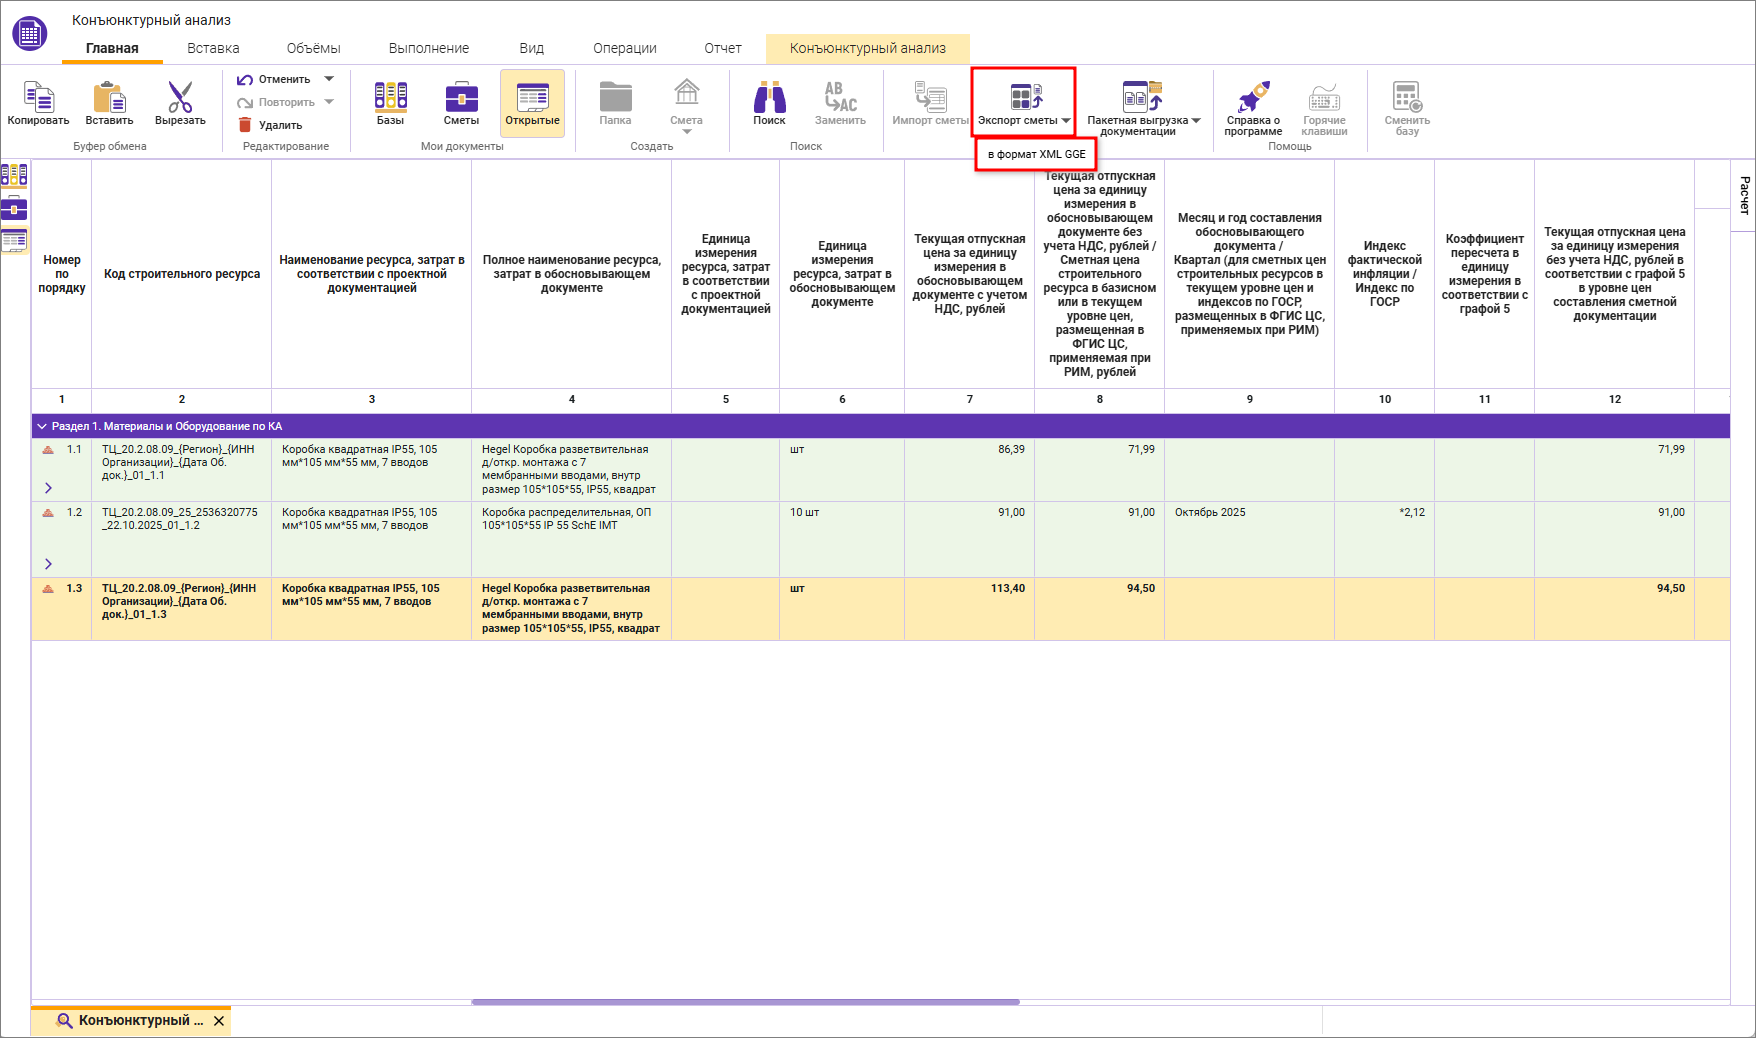
Task: Choose 'в формат XML GGE' export option
Action: click(1036, 154)
